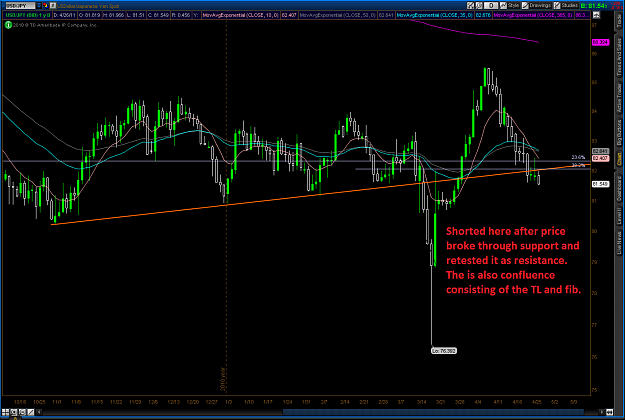Select the magenta MovAvgExponential (CLOSE, 365, 0) label
625x420 pixels.
coord(533,15)
